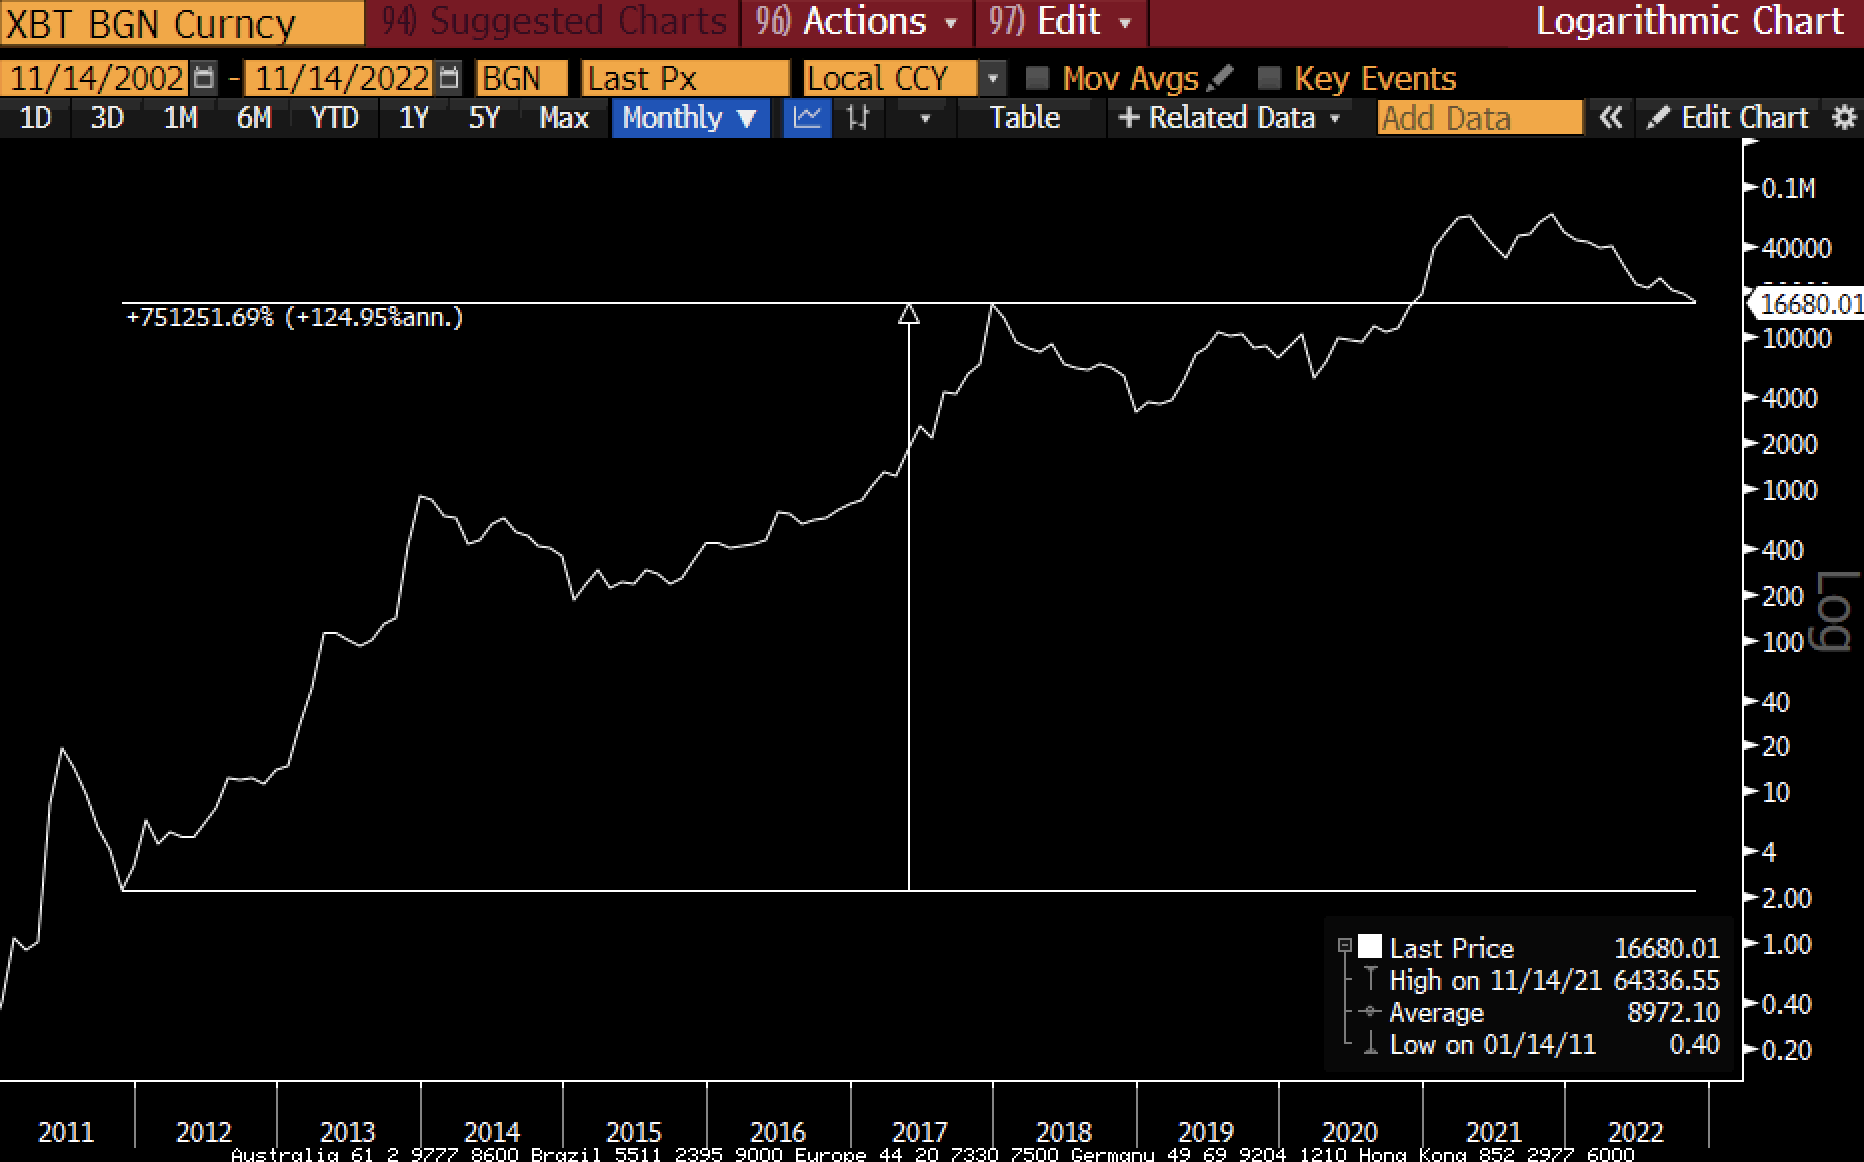Enable the Mov Avgs checkbox
Image resolution: width=1864 pixels, height=1162 pixels.
tap(1037, 78)
